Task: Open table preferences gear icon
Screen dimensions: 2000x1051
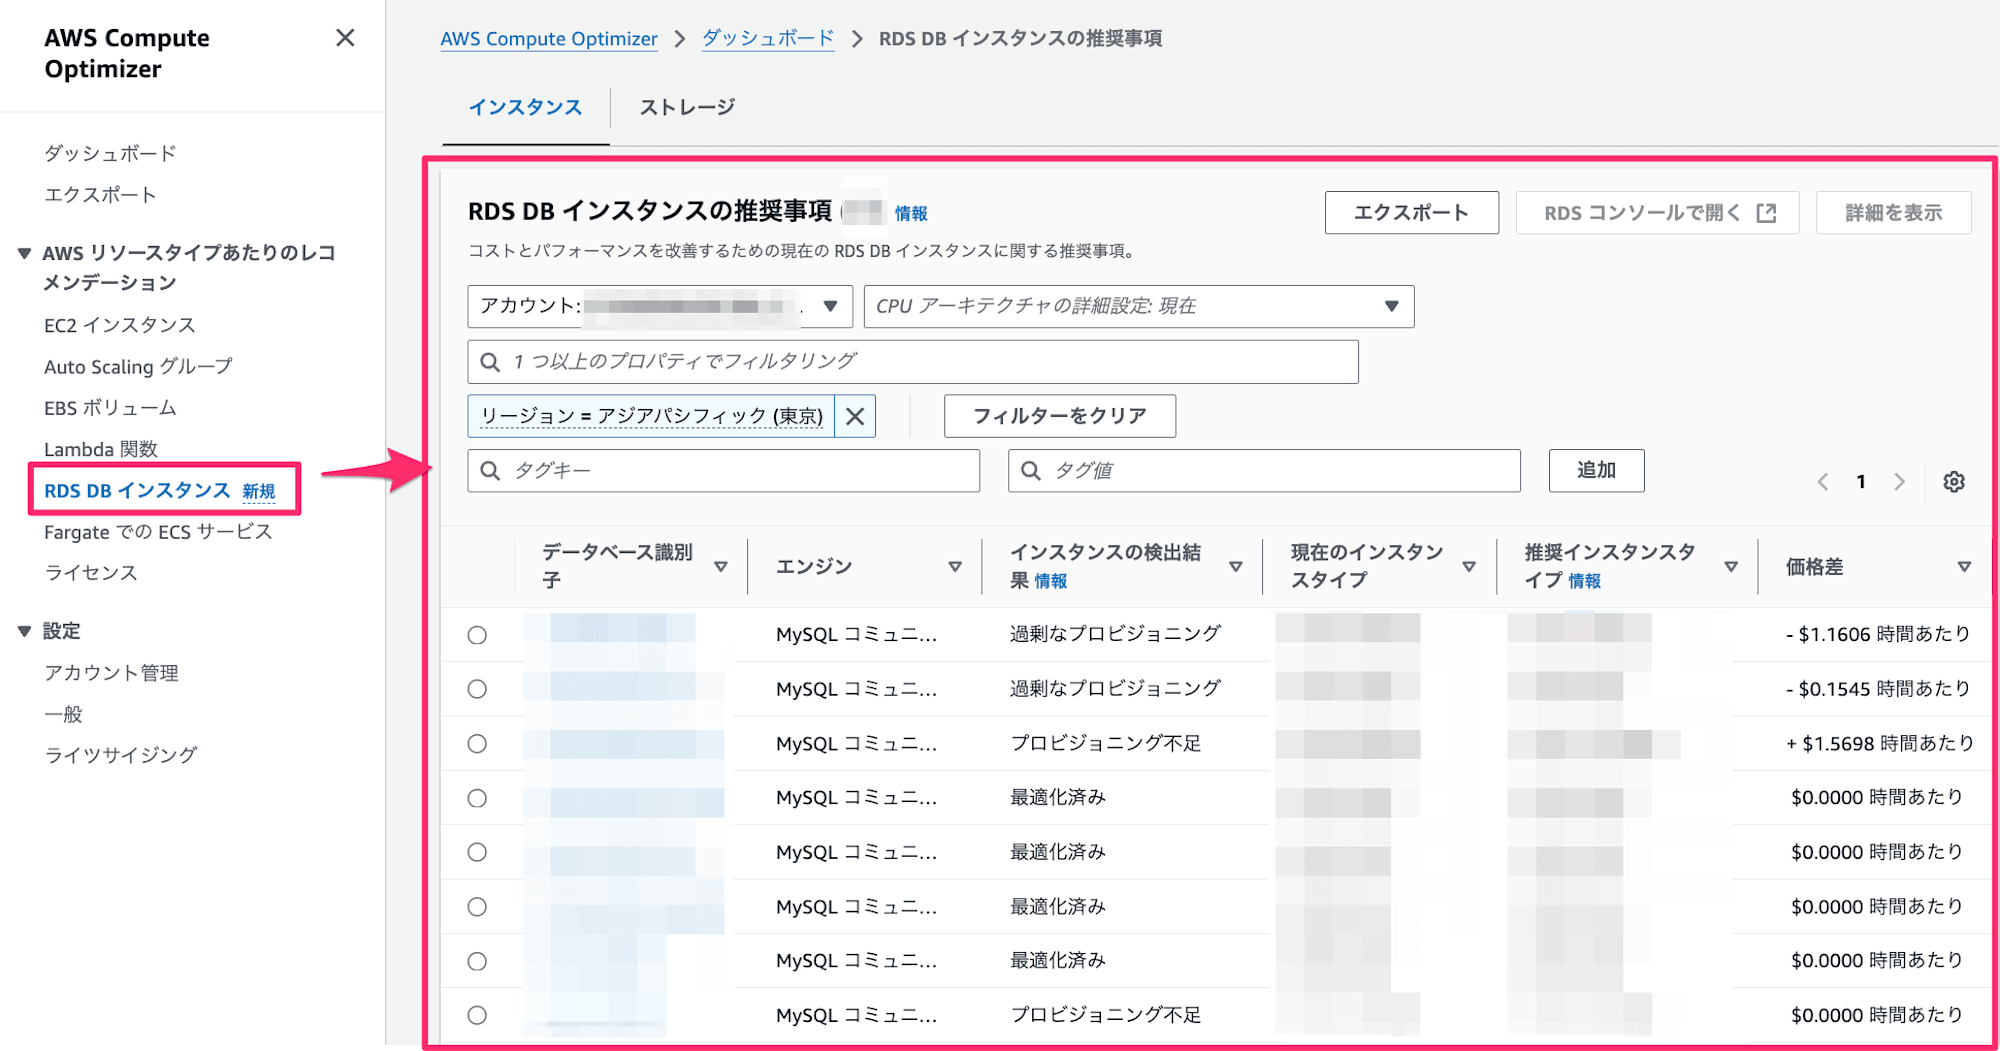Action: (1954, 482)
